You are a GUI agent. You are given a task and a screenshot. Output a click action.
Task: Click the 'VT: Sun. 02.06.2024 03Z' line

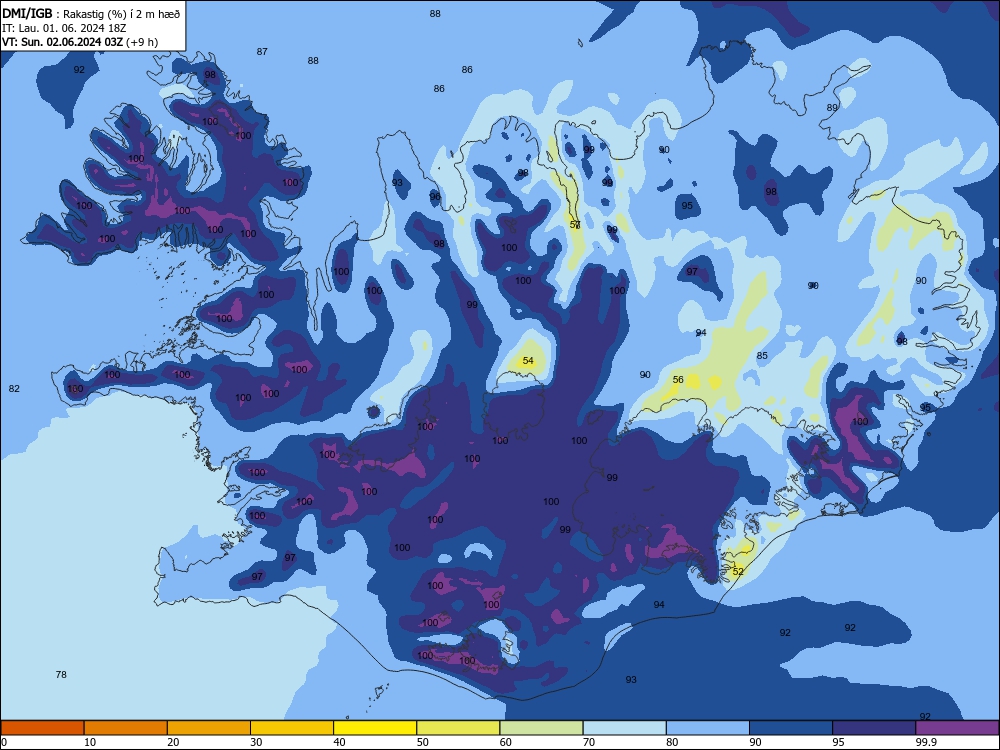[62, 42]
